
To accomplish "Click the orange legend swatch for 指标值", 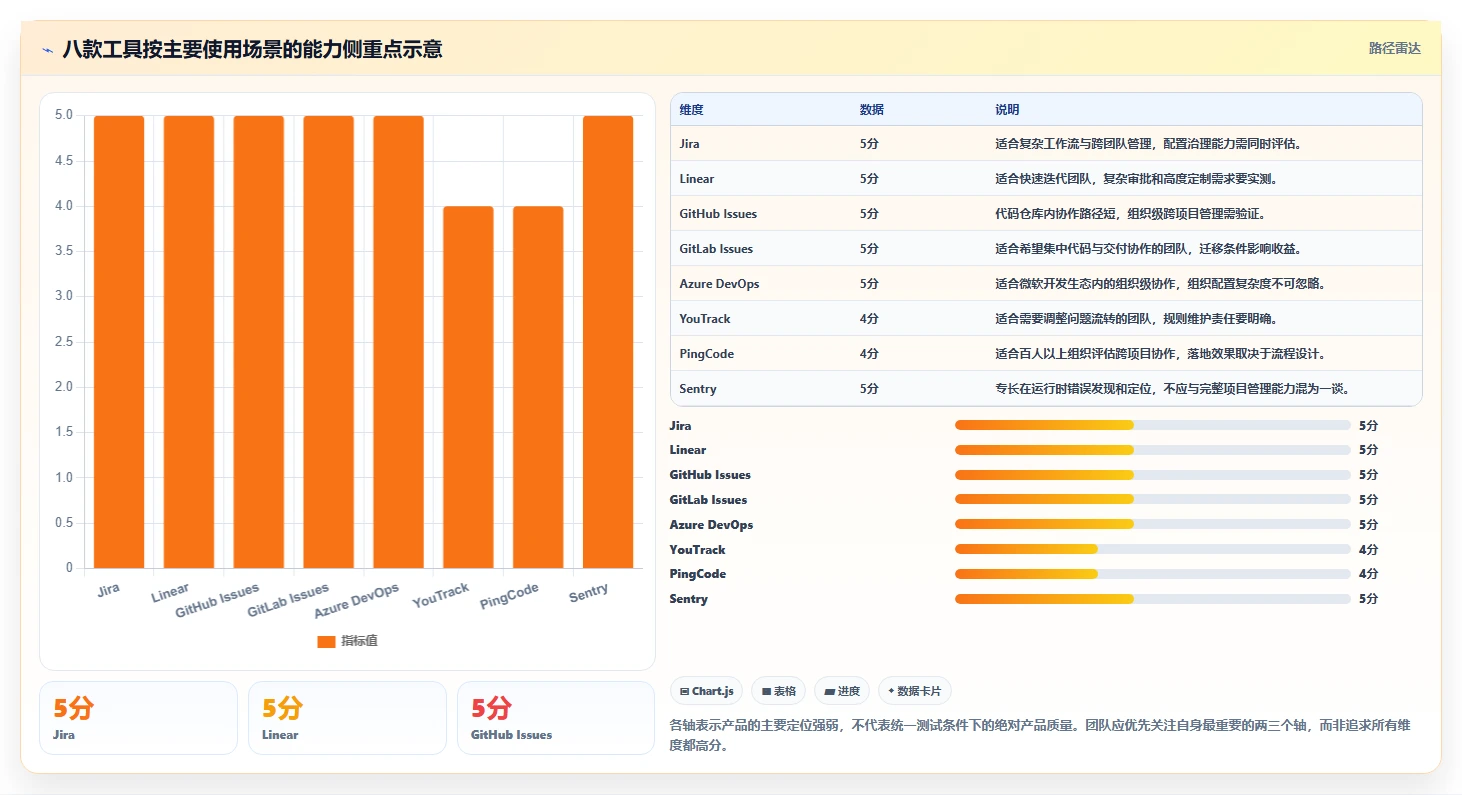I will (326, 642).
